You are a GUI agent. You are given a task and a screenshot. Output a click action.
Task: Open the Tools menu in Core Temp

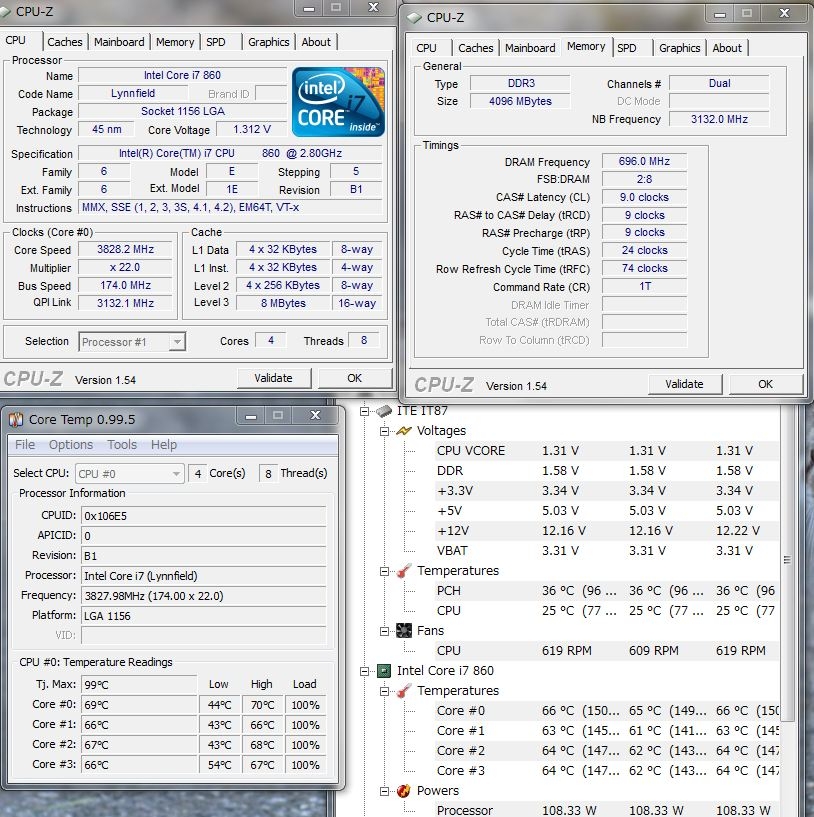(122, 444)
